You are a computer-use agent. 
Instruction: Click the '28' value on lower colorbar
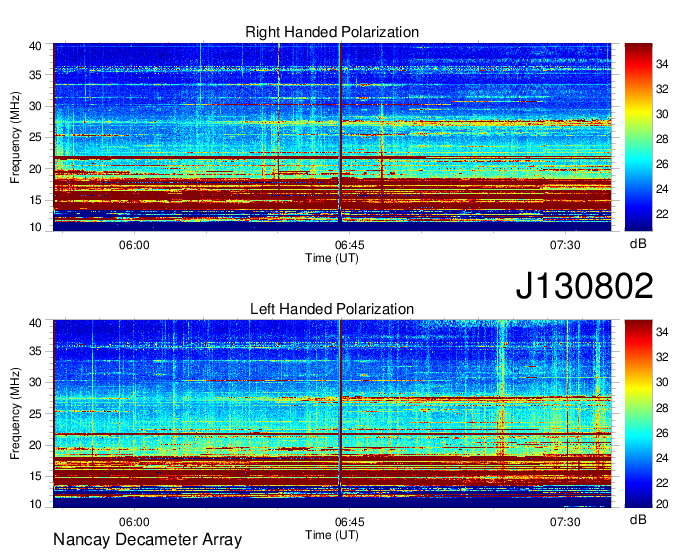pos(662,408)
